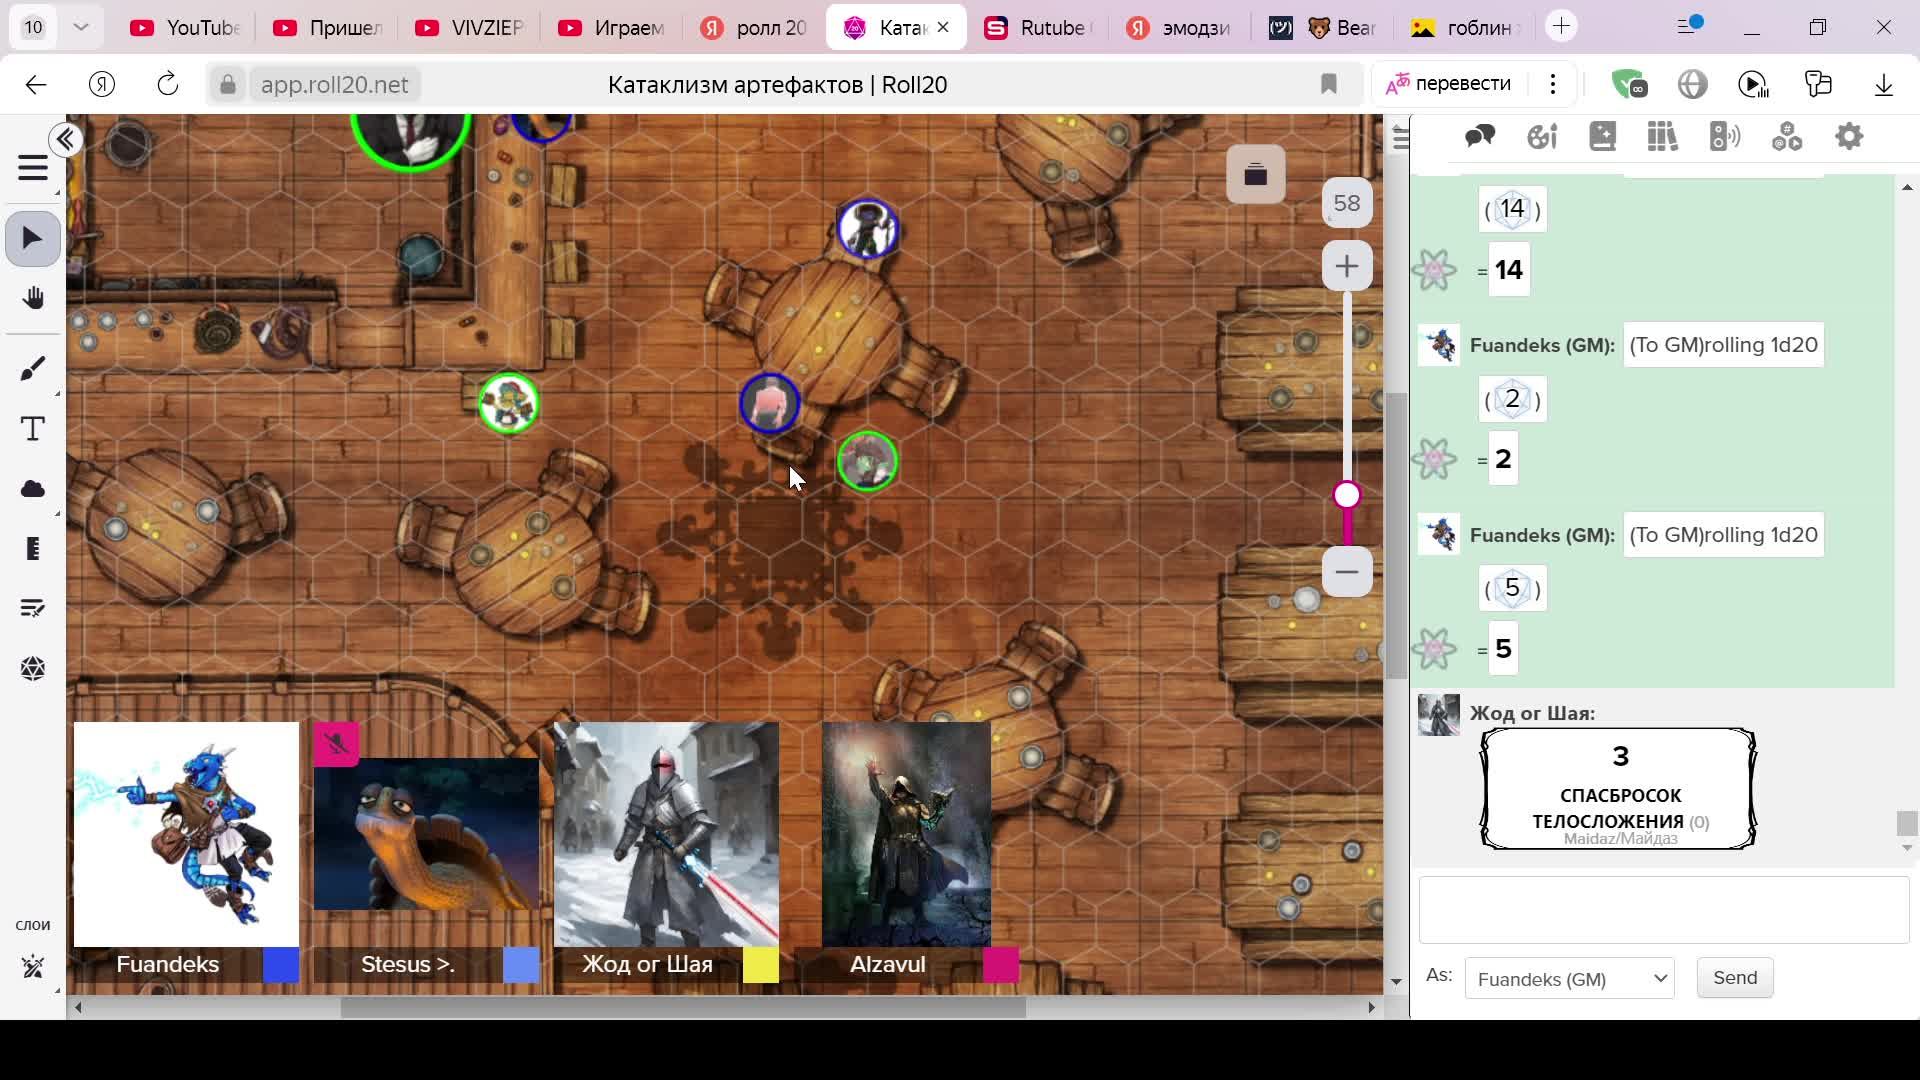Collapse the left toolbar with chevron
Screen dimensions: 1920x1080
click(66, 140)
